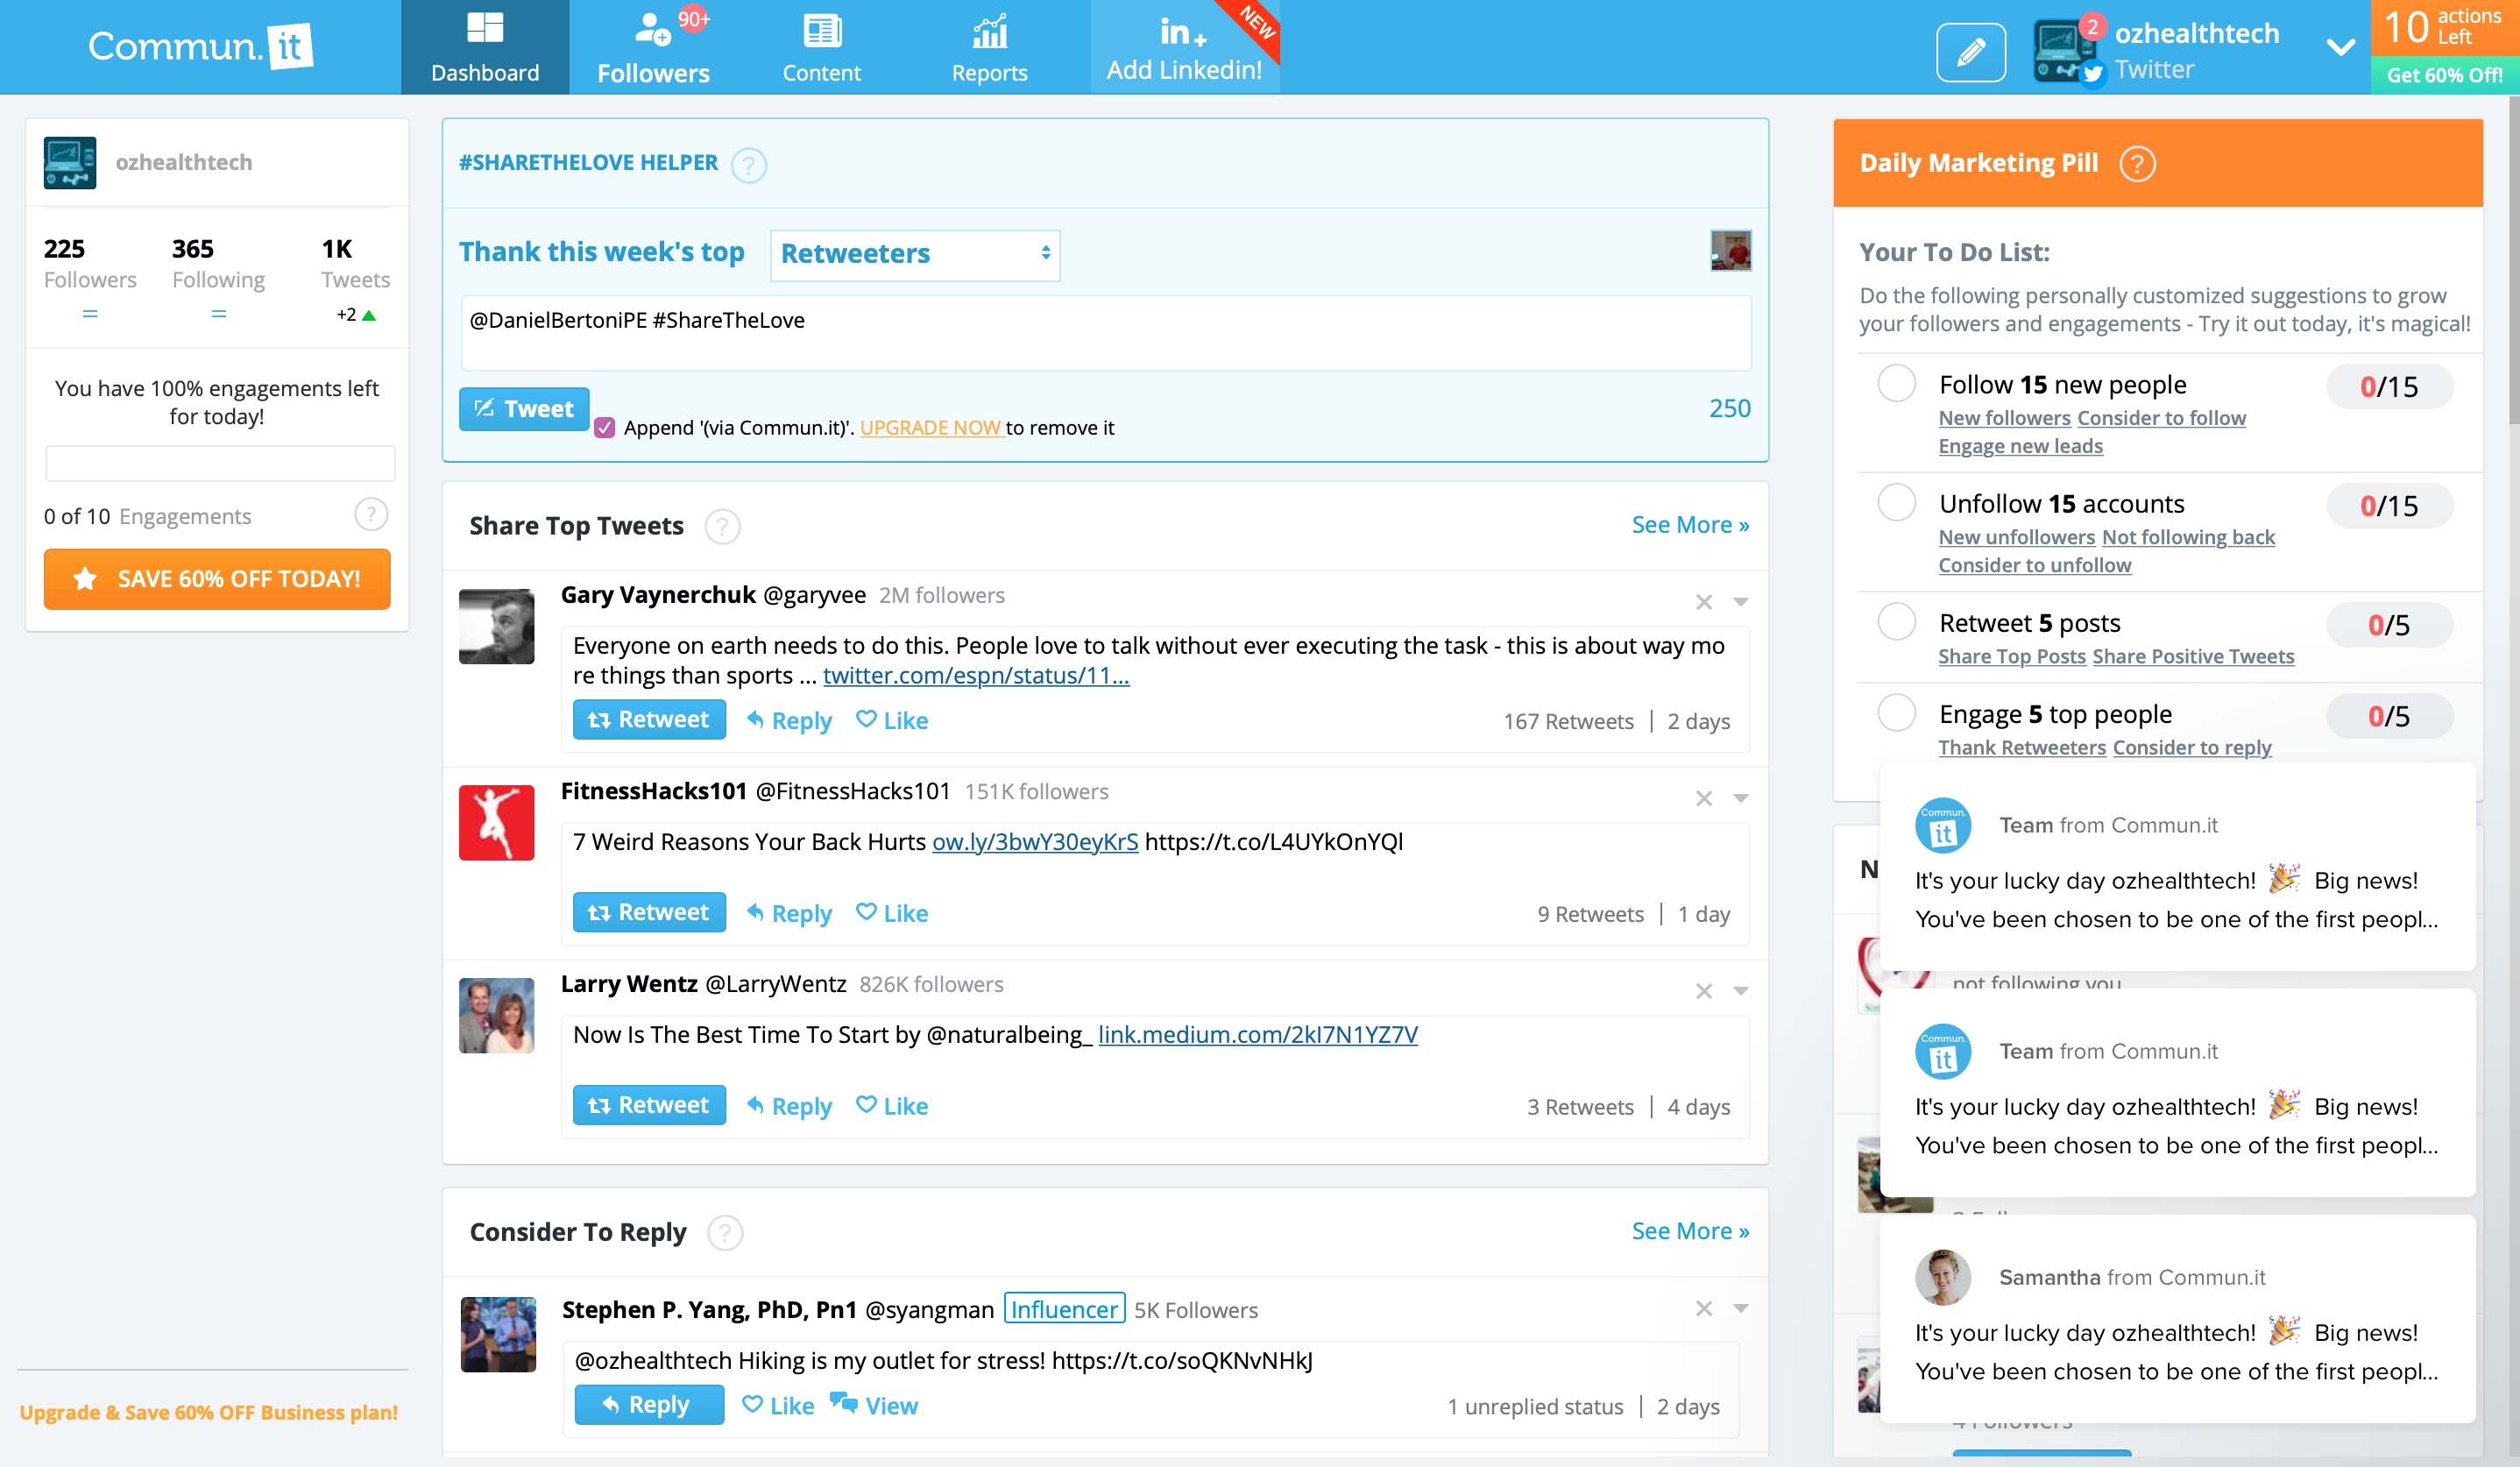This screenshot has height=1467, width=2520.
Task: Like the FitnessHacks101 tweet
Action: click(x=892, y=913)
